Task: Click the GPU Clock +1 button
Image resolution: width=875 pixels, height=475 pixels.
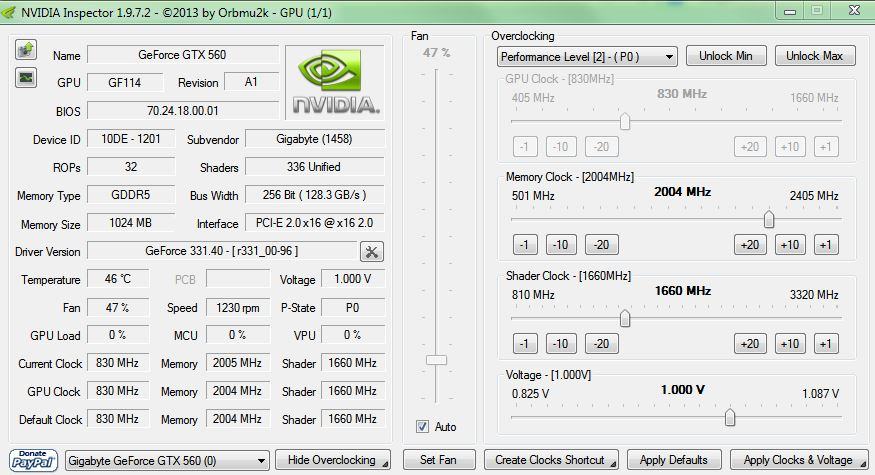Action: click(x=826, y=147)
